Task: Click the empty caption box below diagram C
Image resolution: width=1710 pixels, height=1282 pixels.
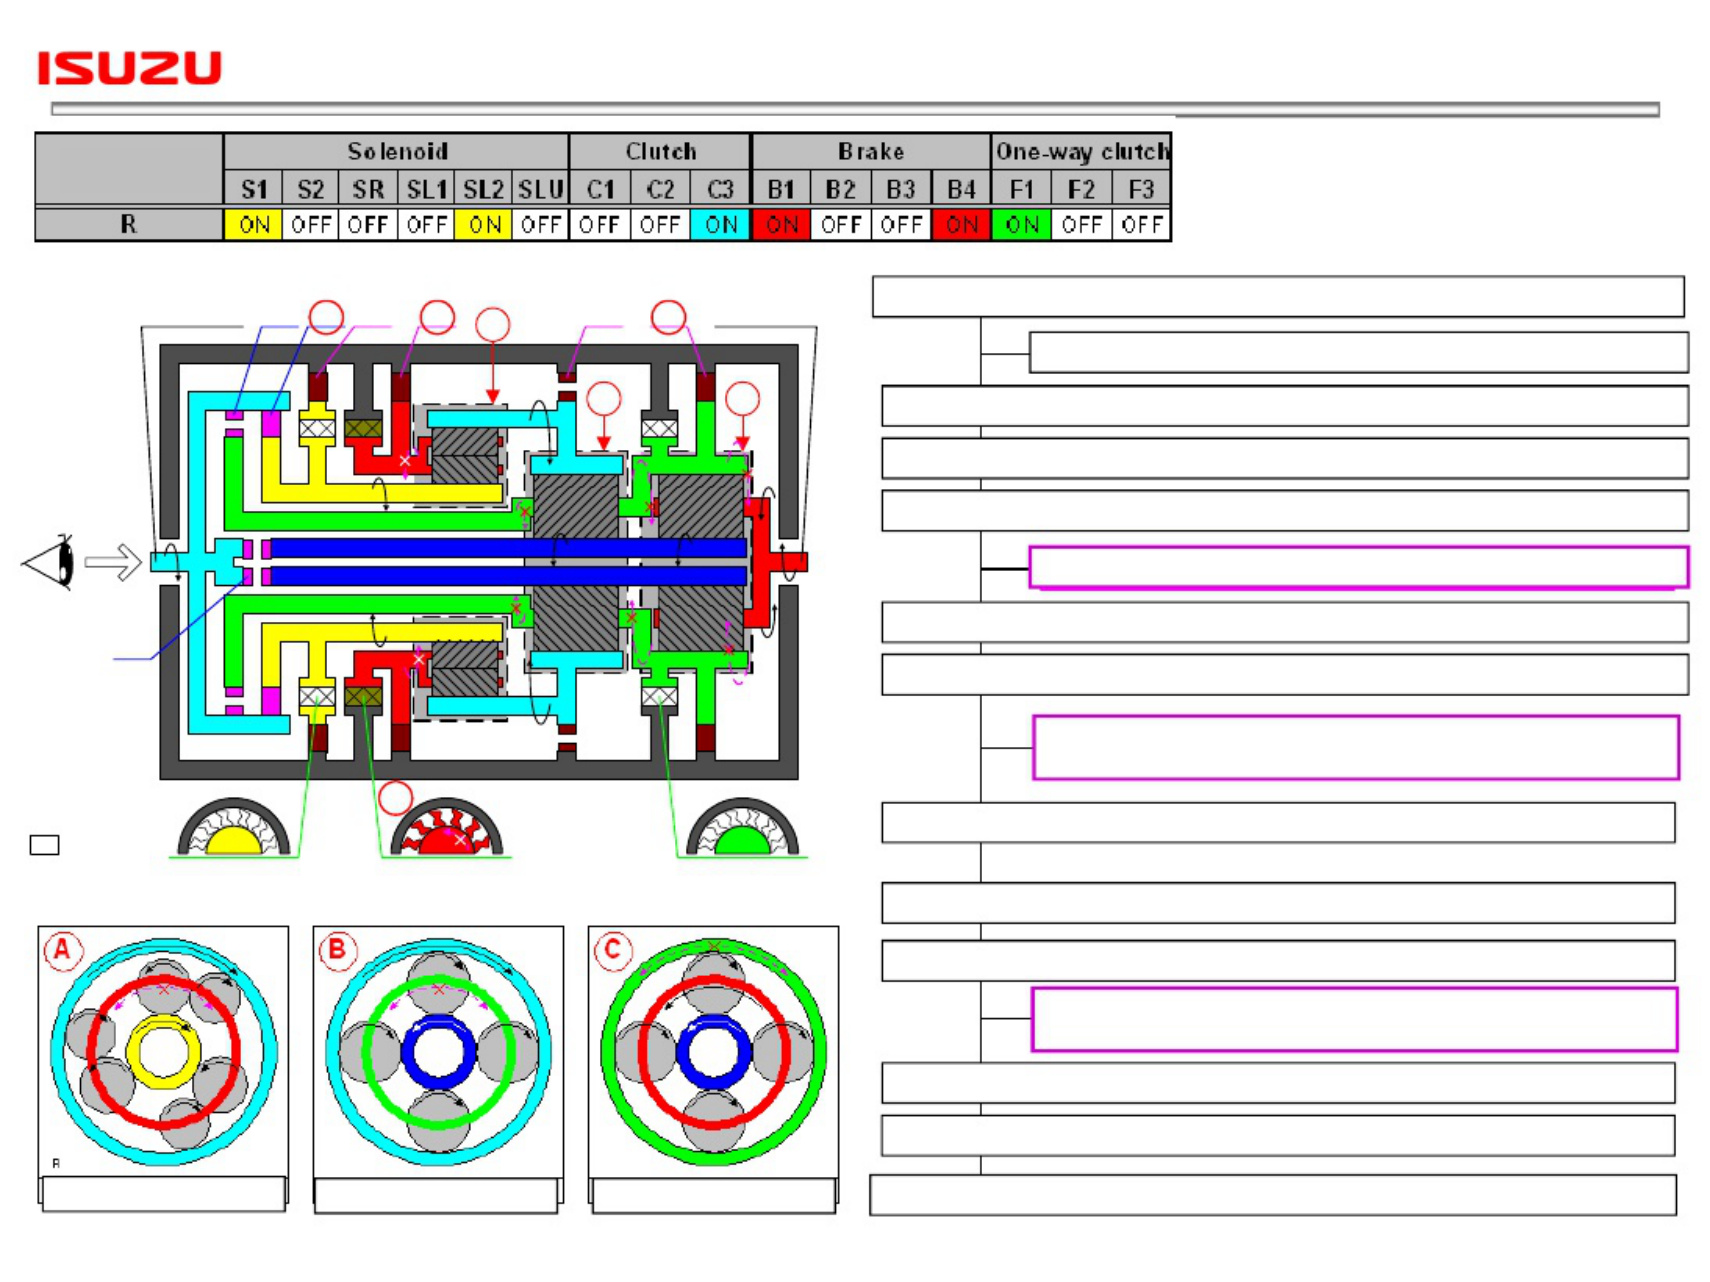Action: [713, 1195]
